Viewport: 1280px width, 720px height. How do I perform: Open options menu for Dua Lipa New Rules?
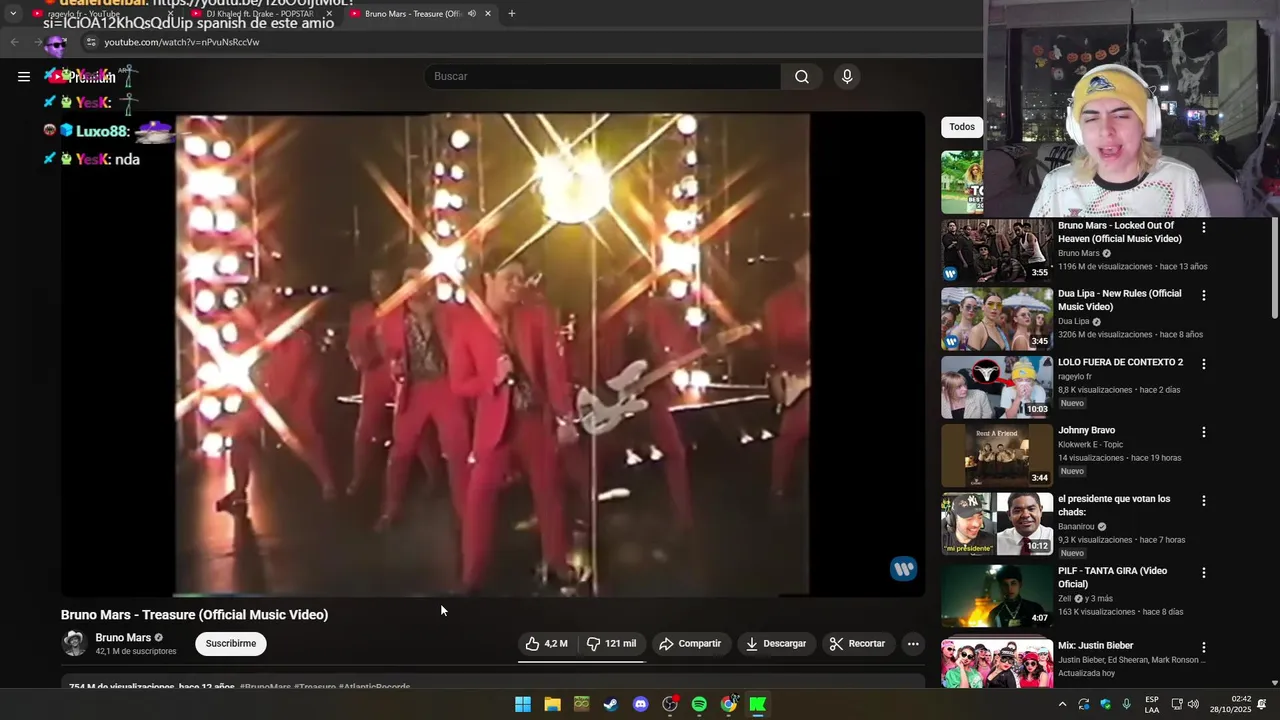click(1204, 296)
